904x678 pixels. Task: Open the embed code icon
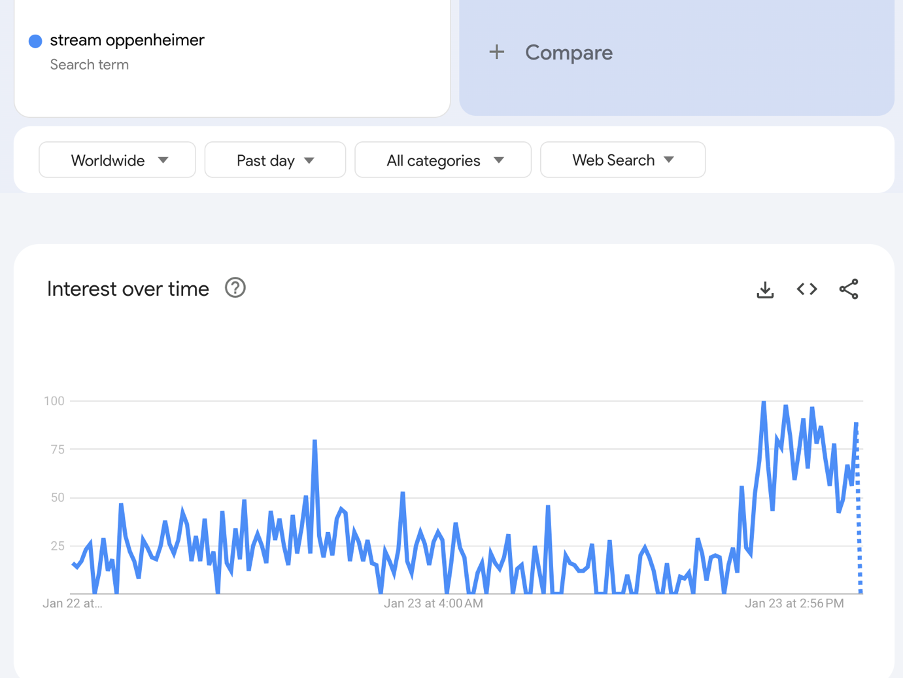[x=807, y=289]
